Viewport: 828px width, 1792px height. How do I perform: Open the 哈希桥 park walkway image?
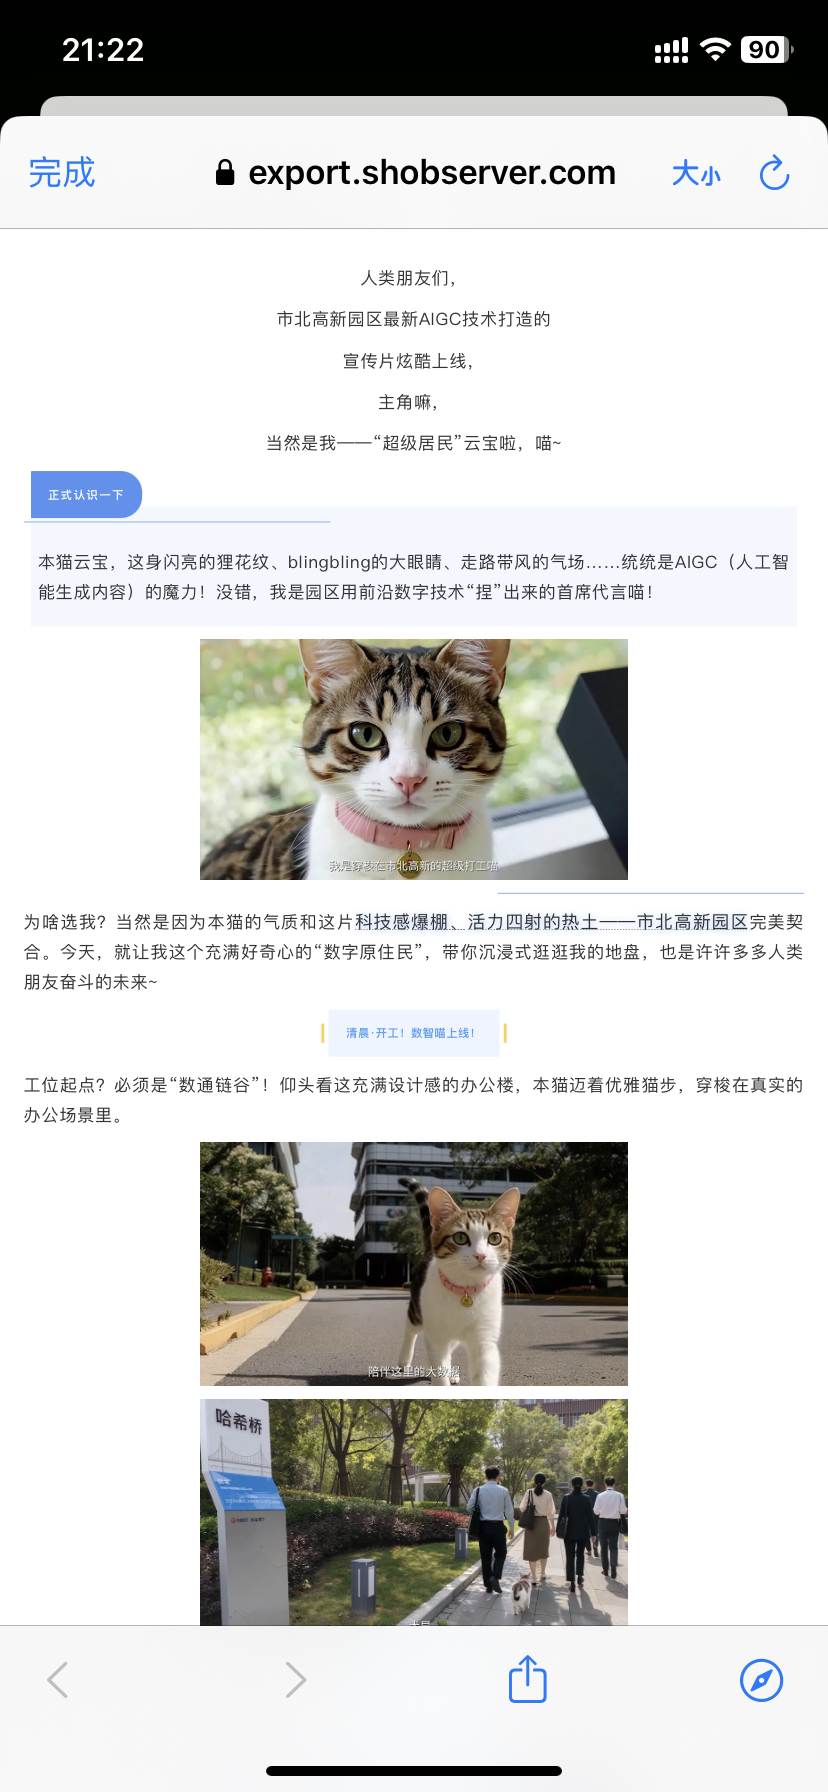coord(414,1512)
